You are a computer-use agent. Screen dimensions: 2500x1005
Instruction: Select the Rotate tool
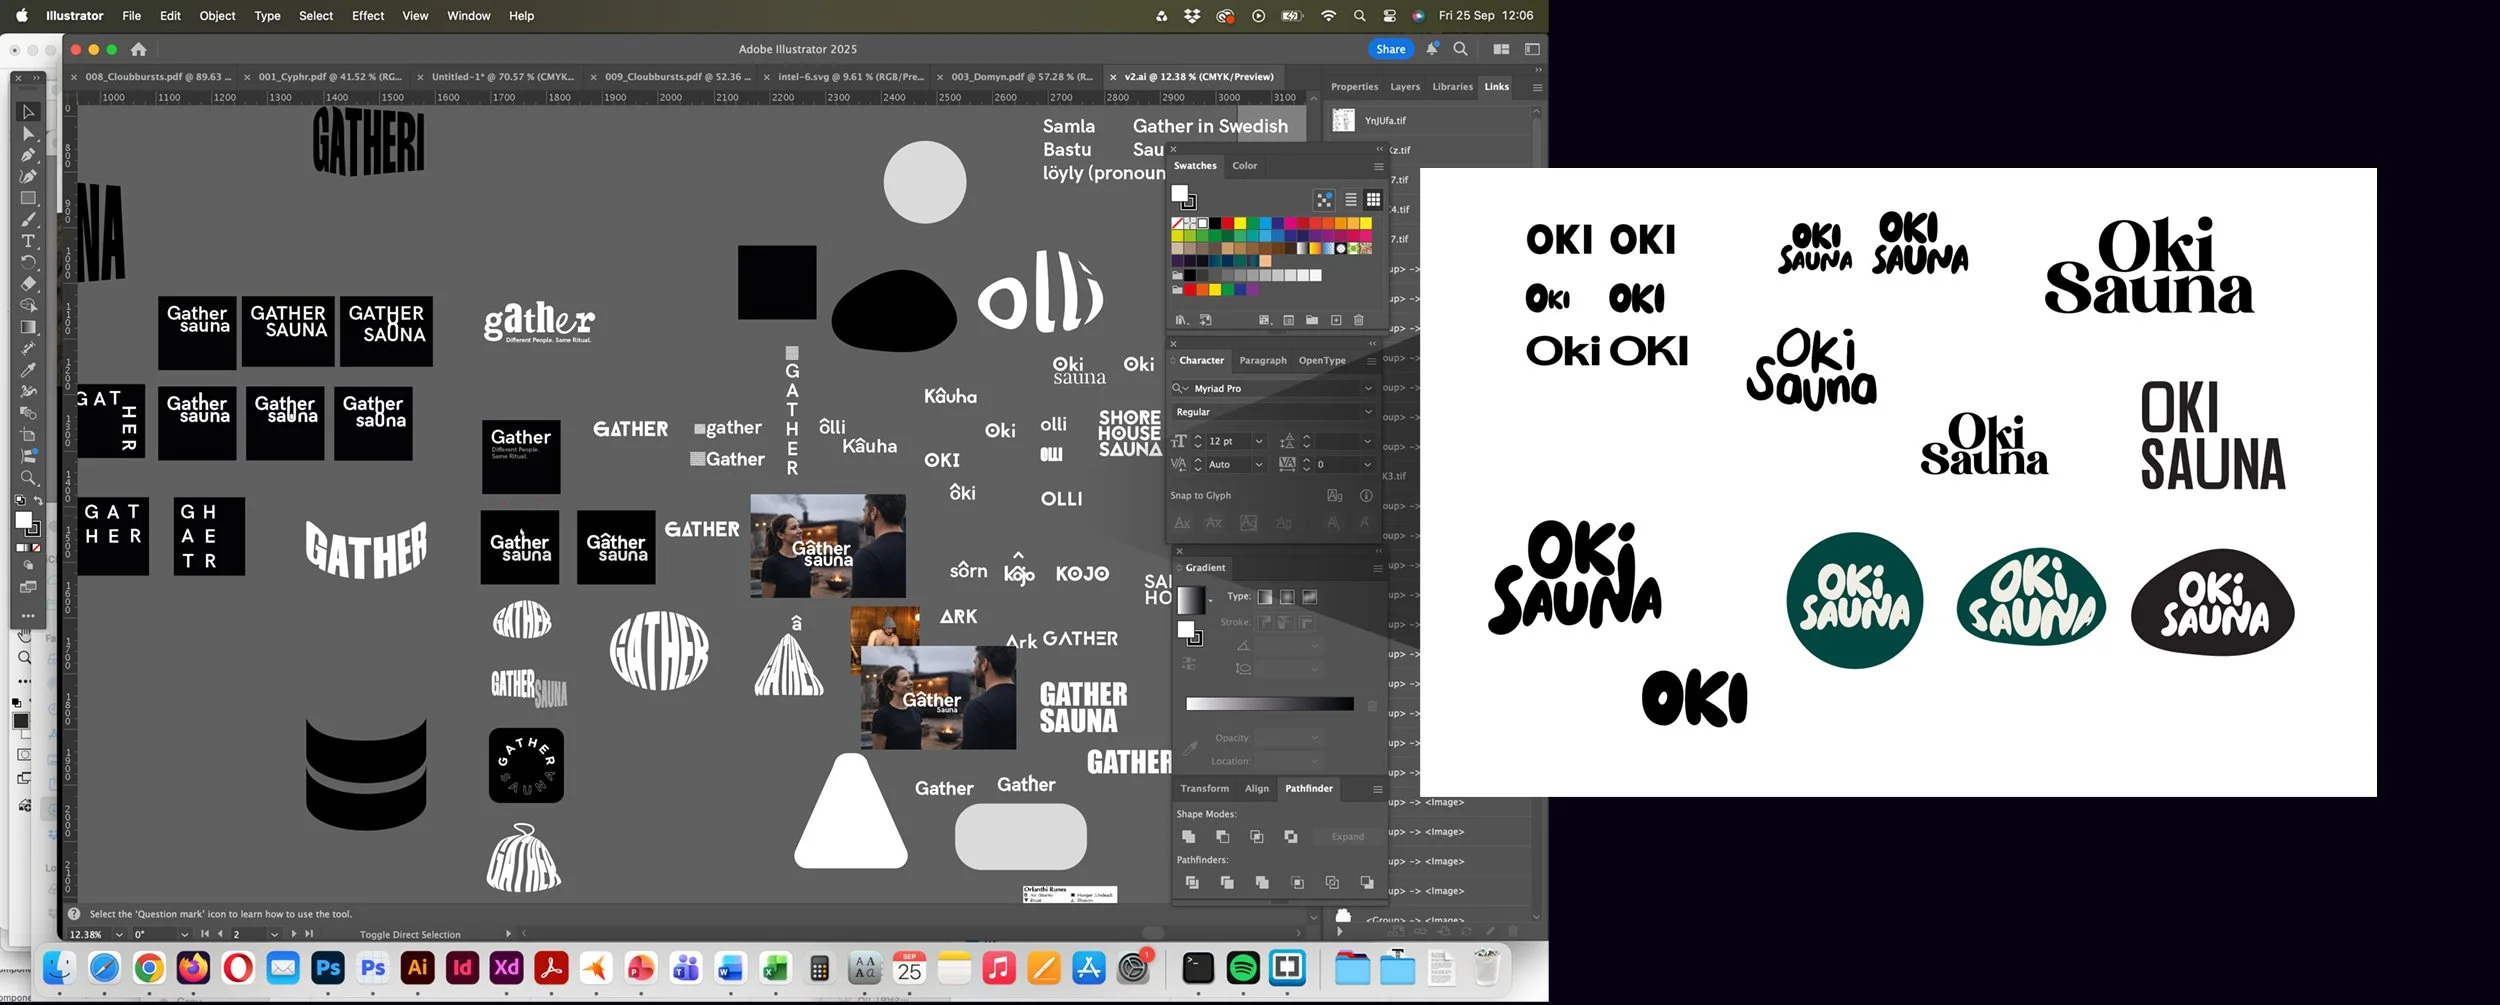pos(28,263)
